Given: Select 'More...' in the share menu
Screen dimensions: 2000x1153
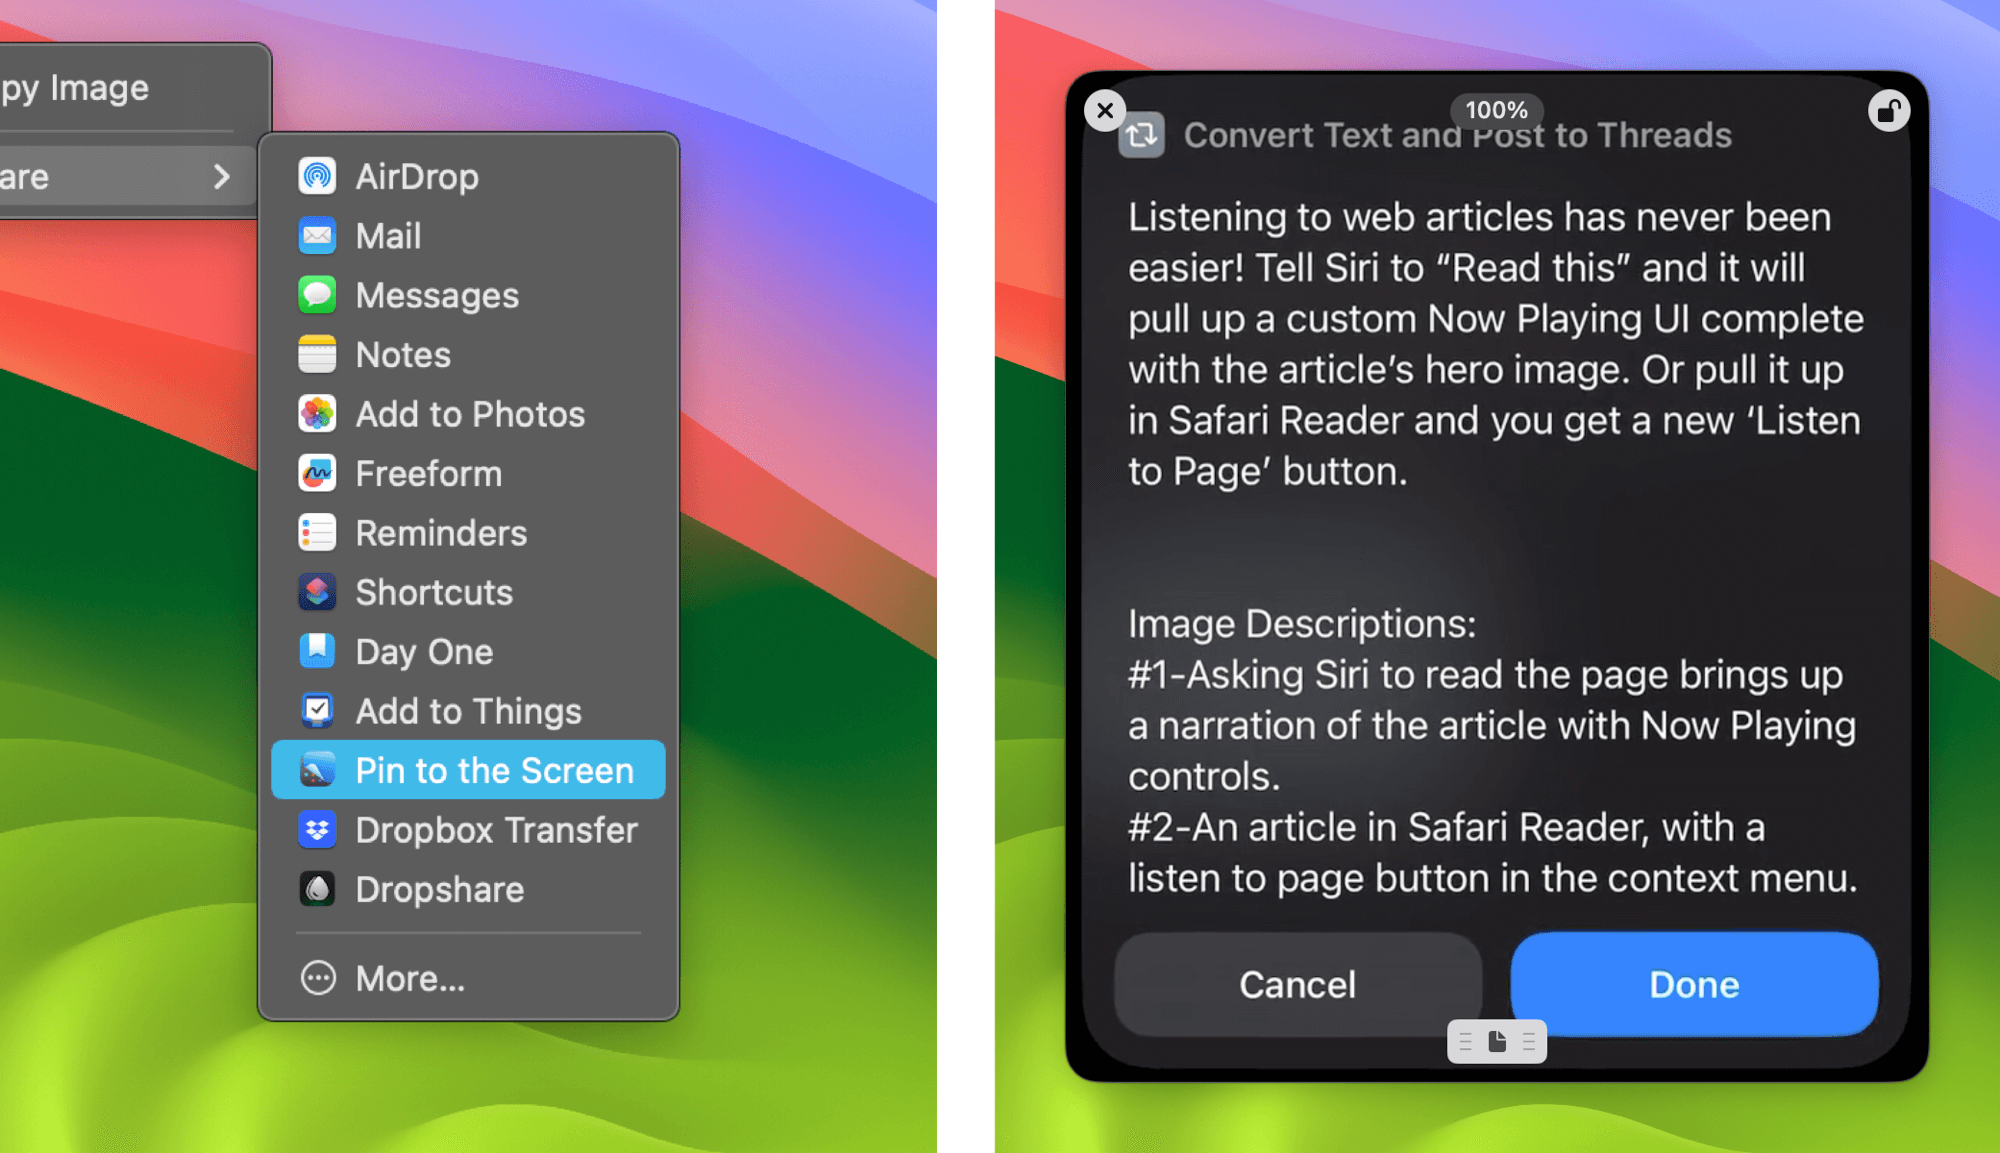Looking at the screenshot, I should click(x=409, y=977).
